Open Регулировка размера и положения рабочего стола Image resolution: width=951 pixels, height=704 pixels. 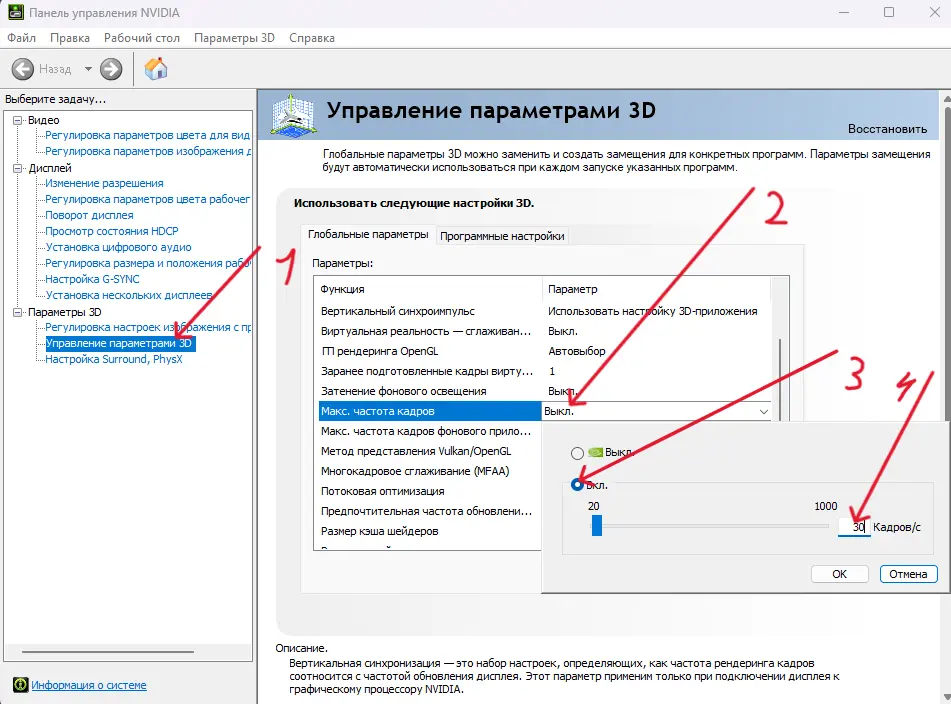pos(148,263)
